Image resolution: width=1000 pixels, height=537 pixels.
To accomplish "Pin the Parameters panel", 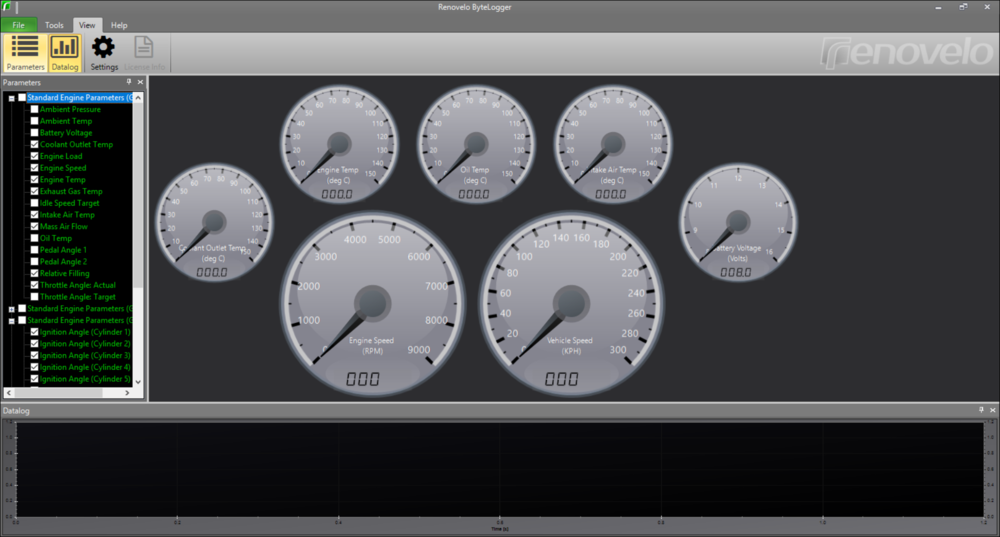I will (x=129, y=82).
